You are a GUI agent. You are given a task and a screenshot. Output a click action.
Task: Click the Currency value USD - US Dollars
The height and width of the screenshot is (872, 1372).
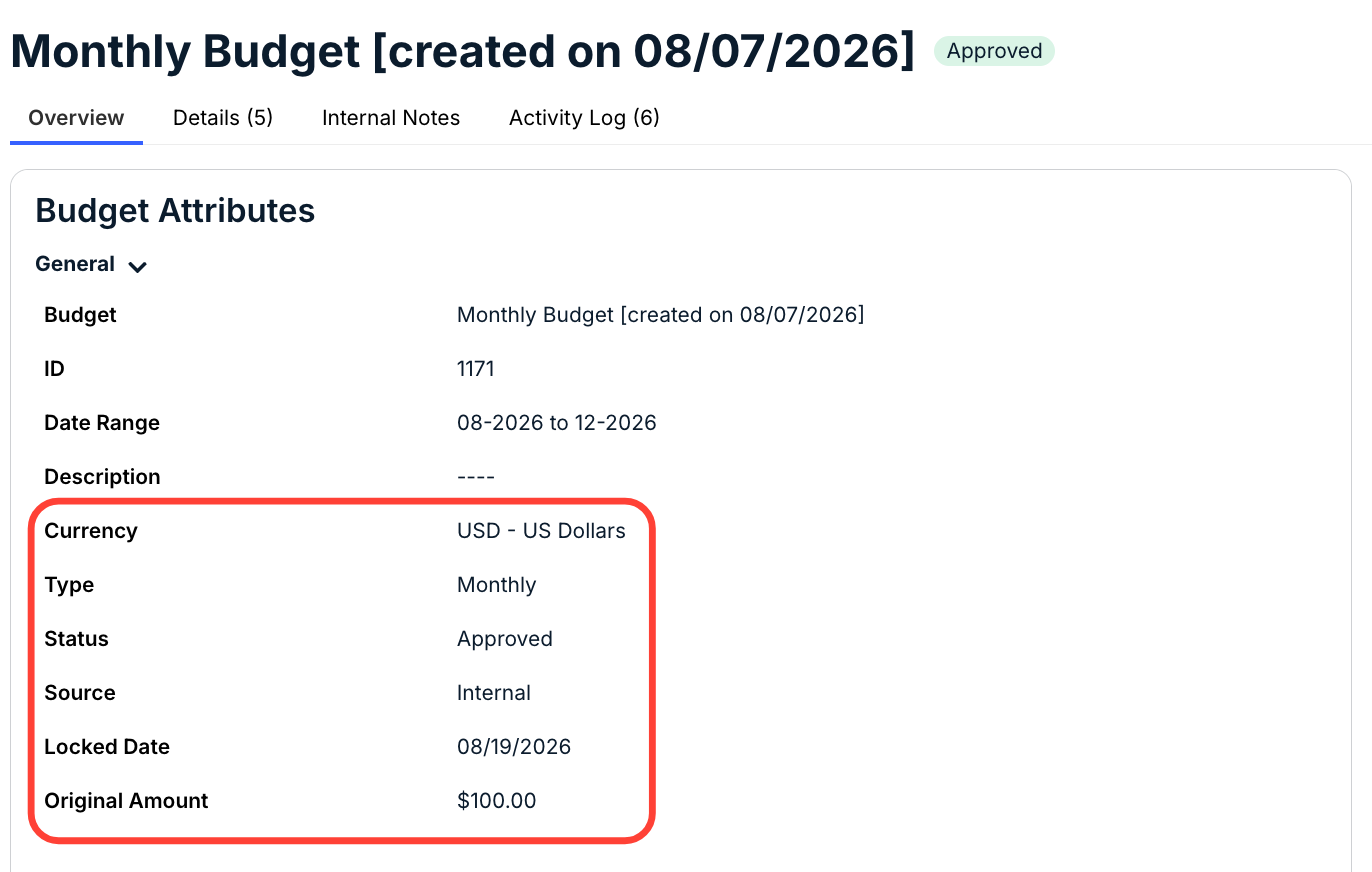[541, 531]
